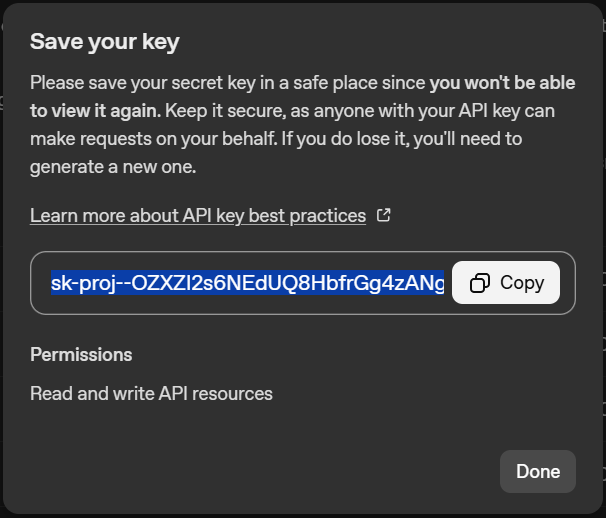606x518 pixels.
Task: Click the highlighted sk-proj key text
Action: pyautogui.click(x=247, y=283)
